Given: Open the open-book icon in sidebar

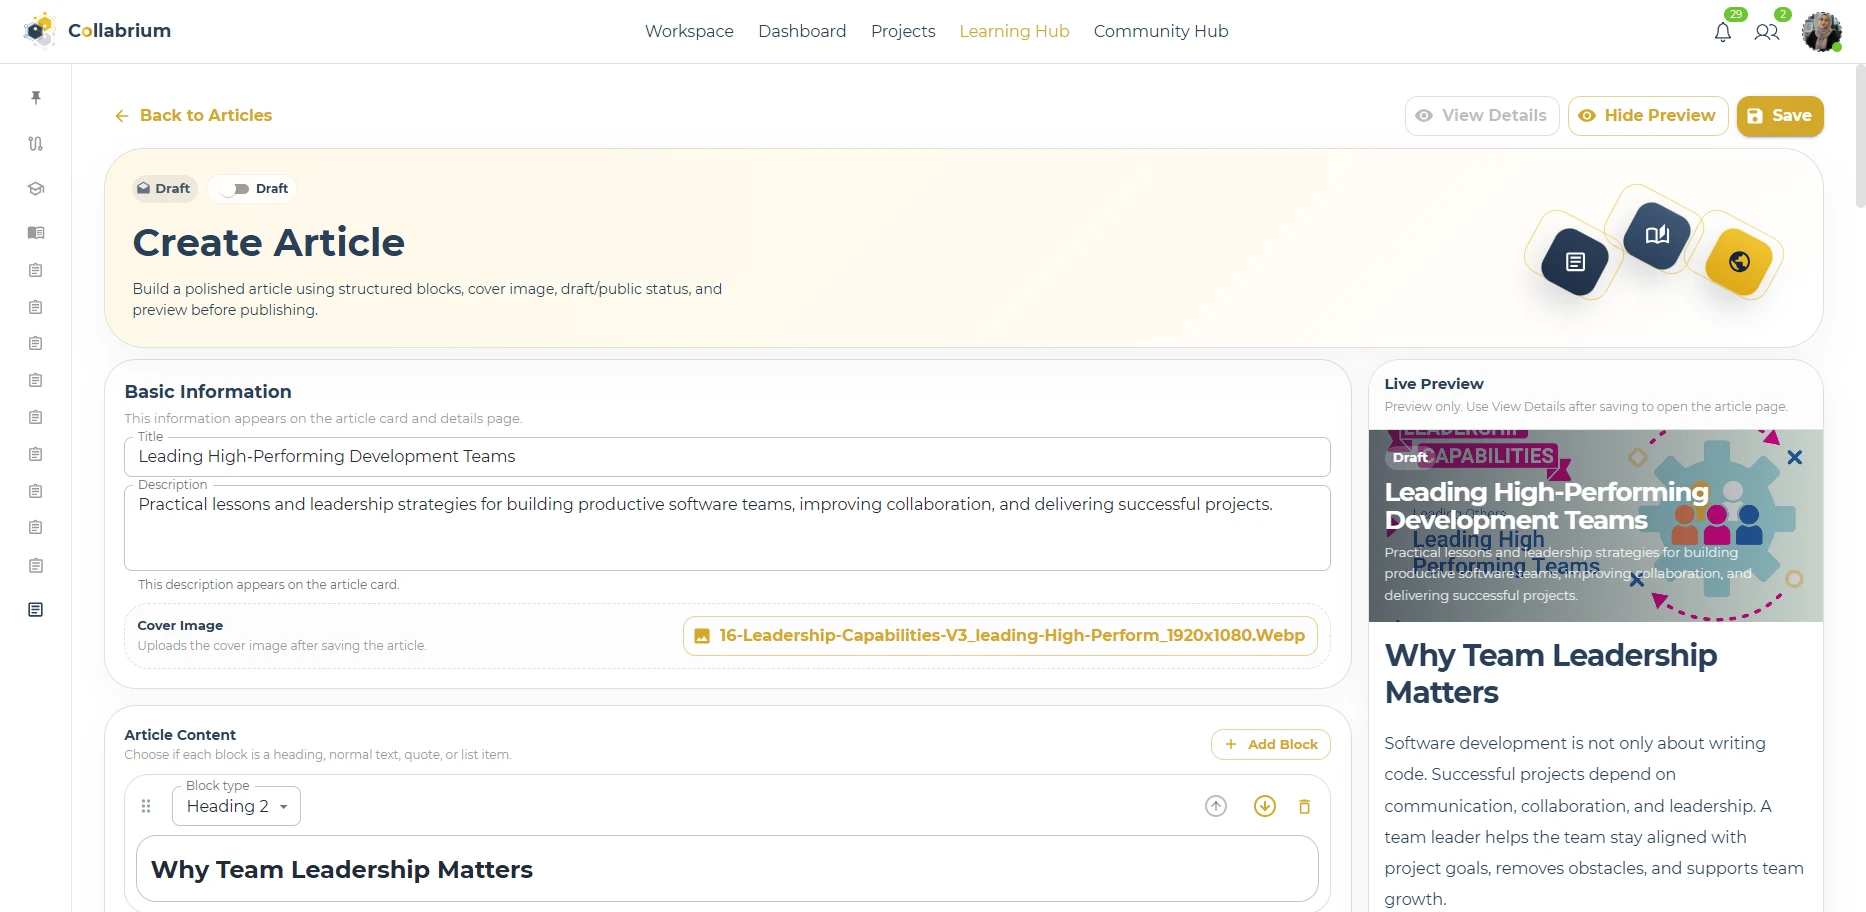Looking at the screenshot, I should tap(36, 232).
